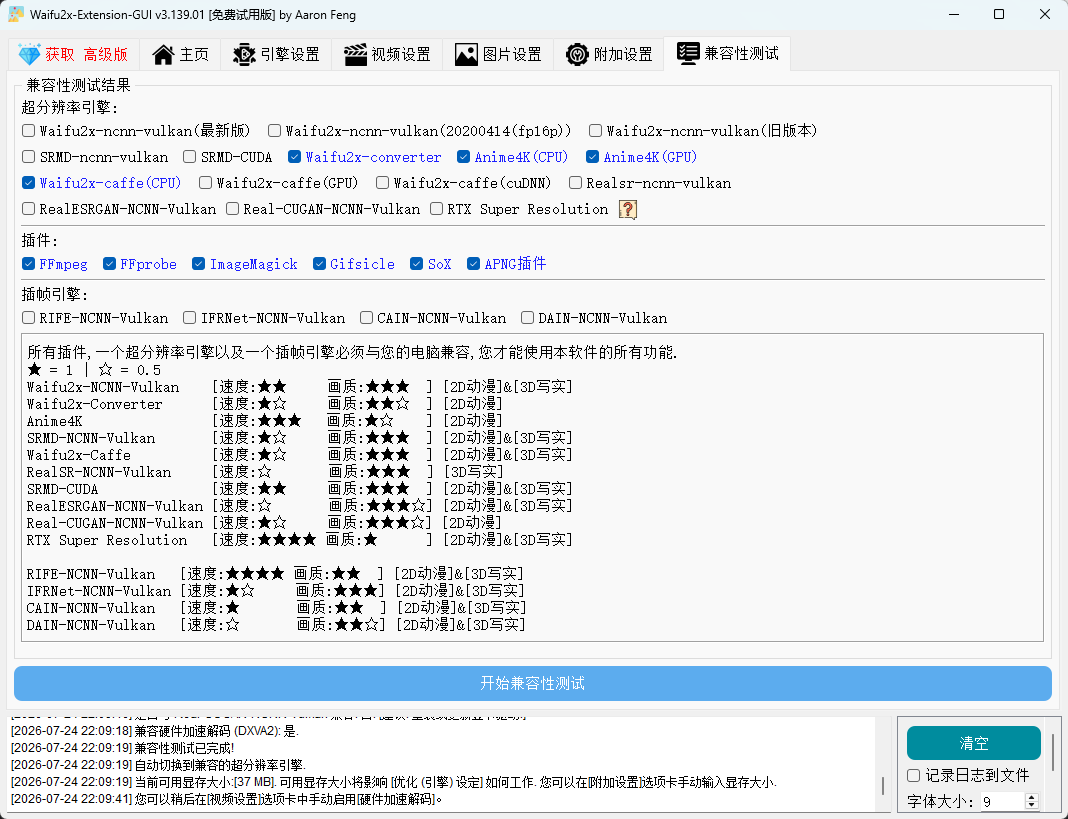
Task: Click the 超分辨率引擎: heading label
Action: click(70, 107)
